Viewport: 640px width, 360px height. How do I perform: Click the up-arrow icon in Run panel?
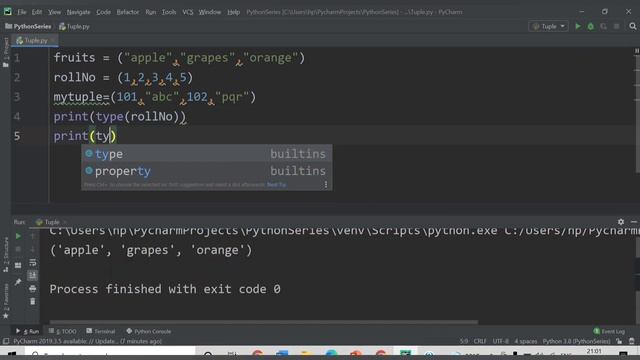coord(33,236)
